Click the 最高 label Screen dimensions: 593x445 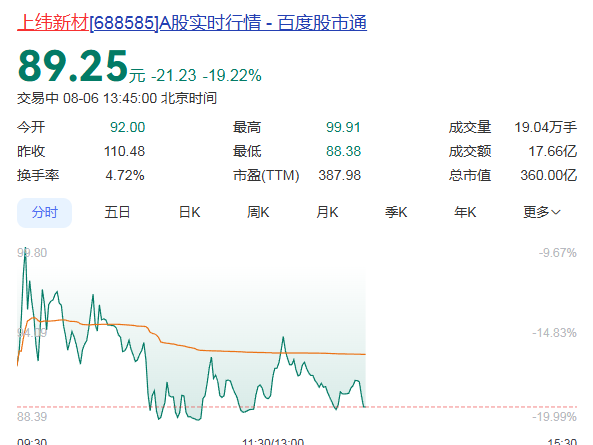[x=247, y=127]
